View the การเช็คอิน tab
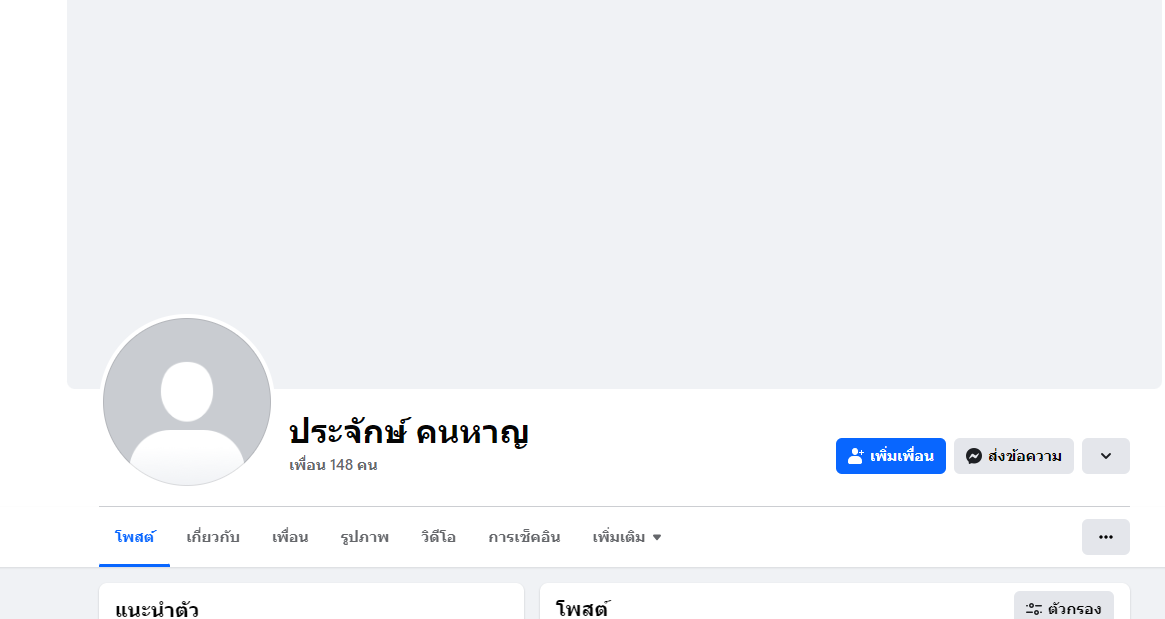The image size is (1165, 619). (x=524, y=537)
